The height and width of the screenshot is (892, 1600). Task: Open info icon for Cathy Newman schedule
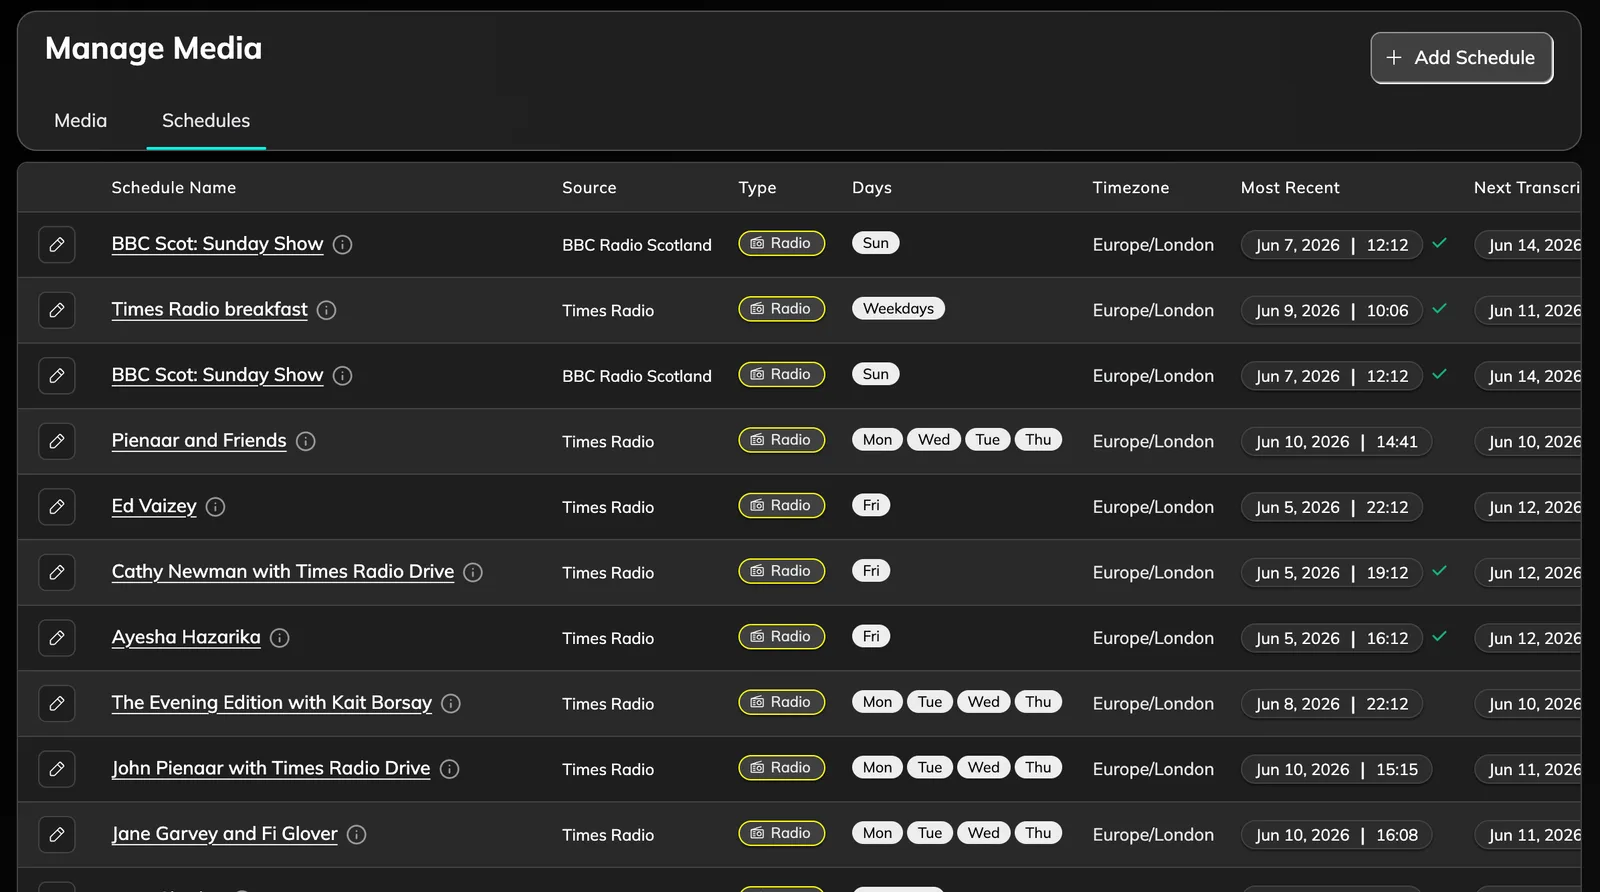tap(473, 572)
